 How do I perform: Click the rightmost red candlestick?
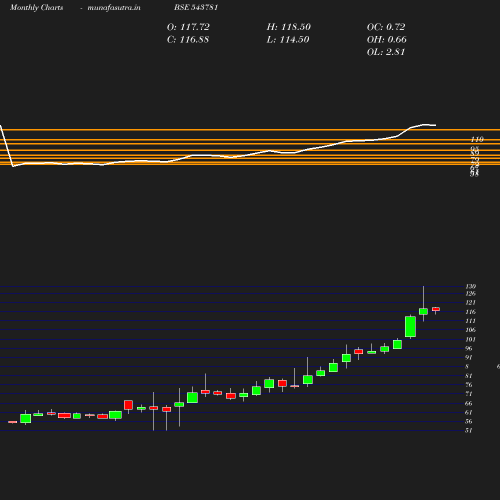[x=436, y=309]
